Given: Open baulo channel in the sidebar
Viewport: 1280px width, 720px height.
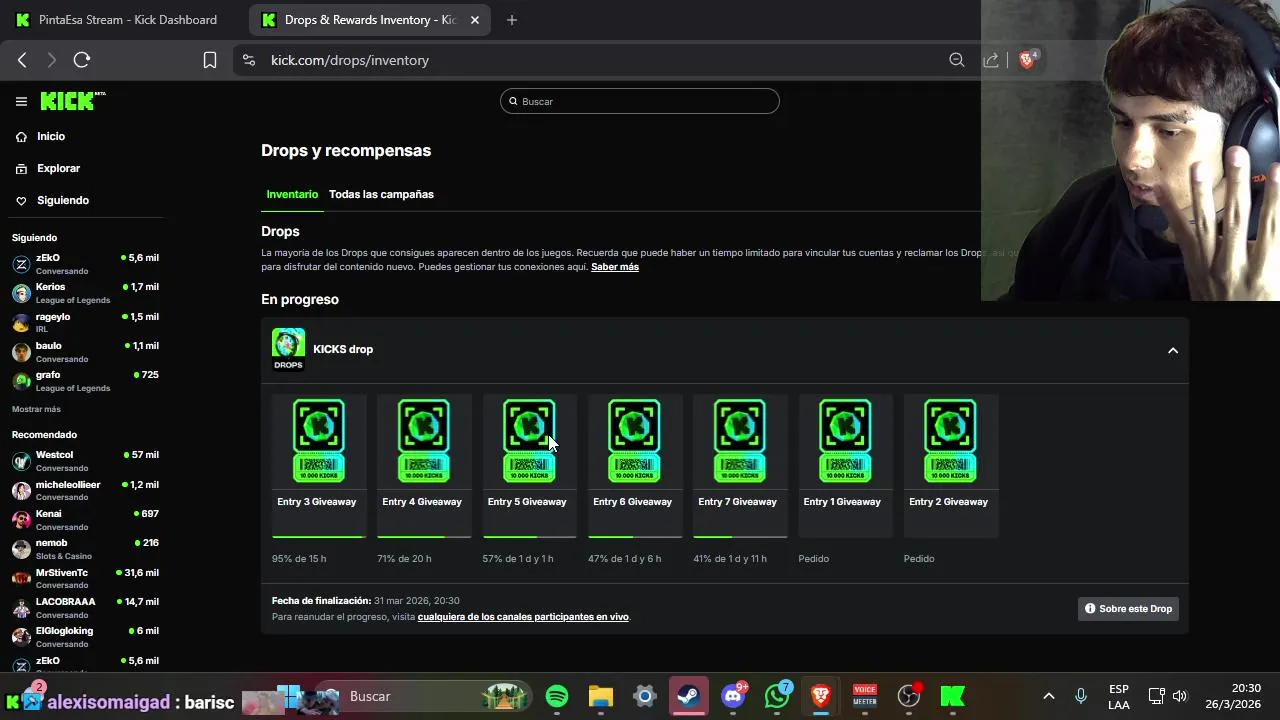Looking at the screenshot, I should (85, 352).
